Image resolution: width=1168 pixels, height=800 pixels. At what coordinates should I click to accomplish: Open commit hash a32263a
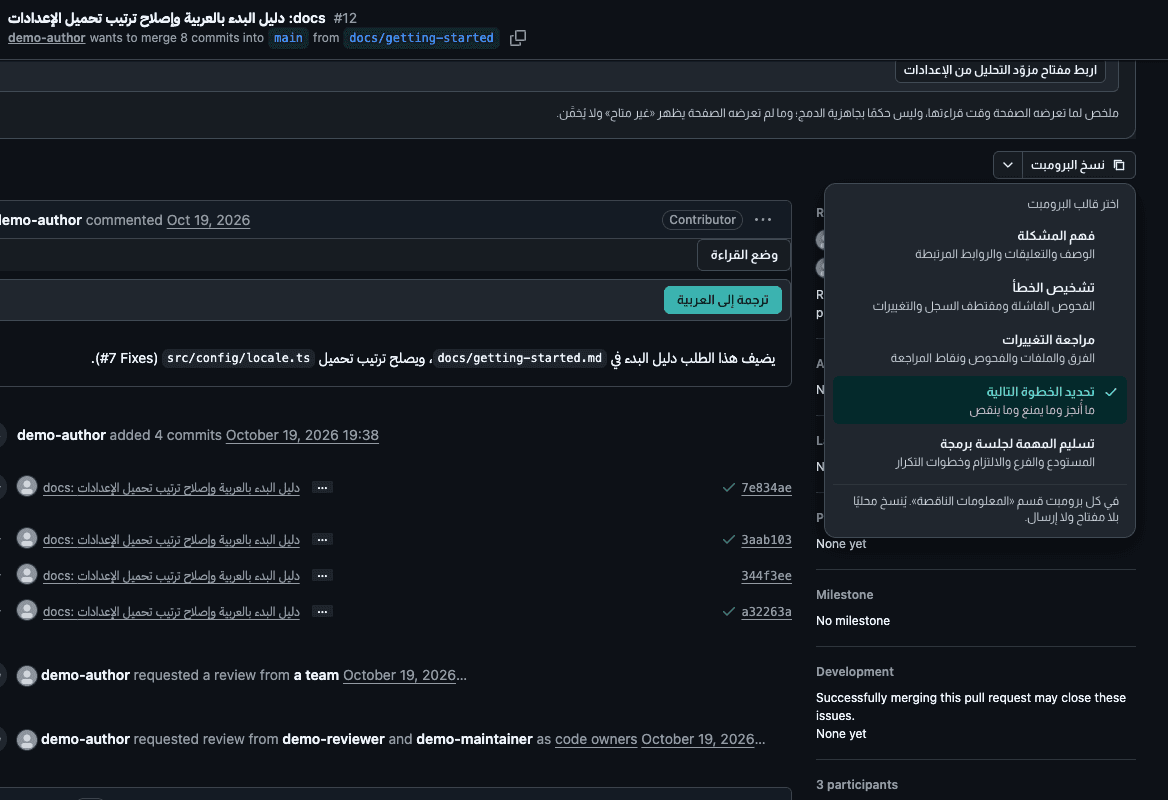pos(766,612)
